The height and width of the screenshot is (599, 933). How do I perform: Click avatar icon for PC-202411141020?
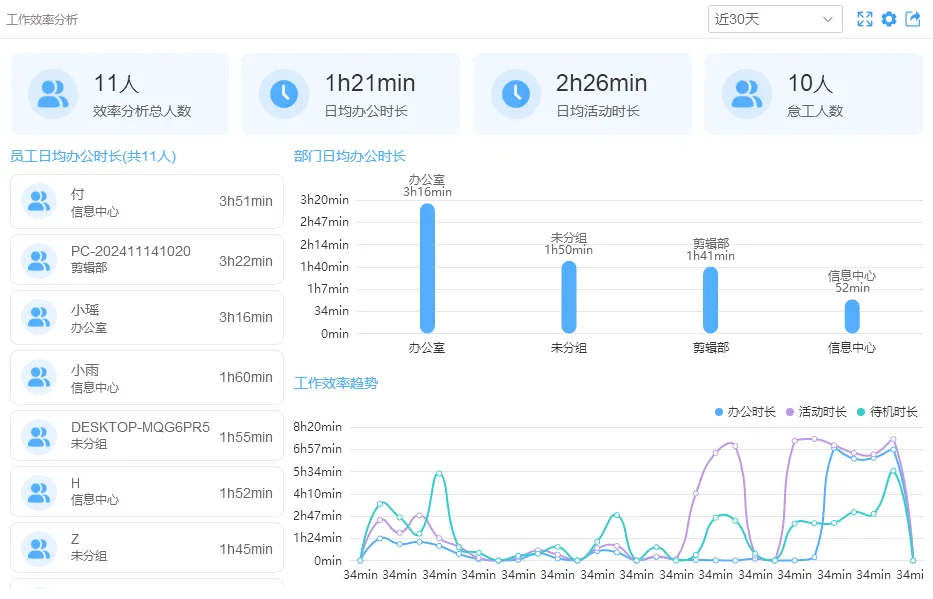point(39,260)
